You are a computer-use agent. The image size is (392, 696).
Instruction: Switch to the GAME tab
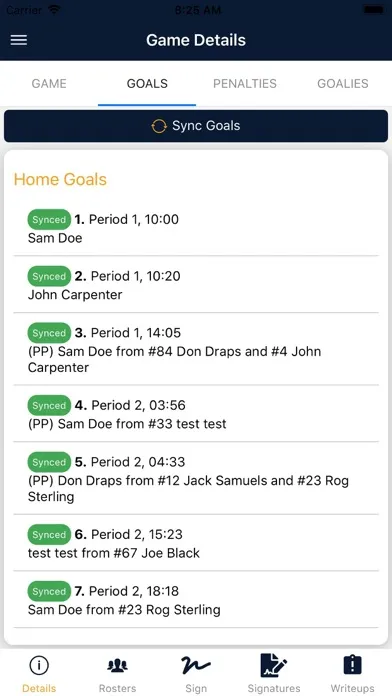[x=49, y=83]
